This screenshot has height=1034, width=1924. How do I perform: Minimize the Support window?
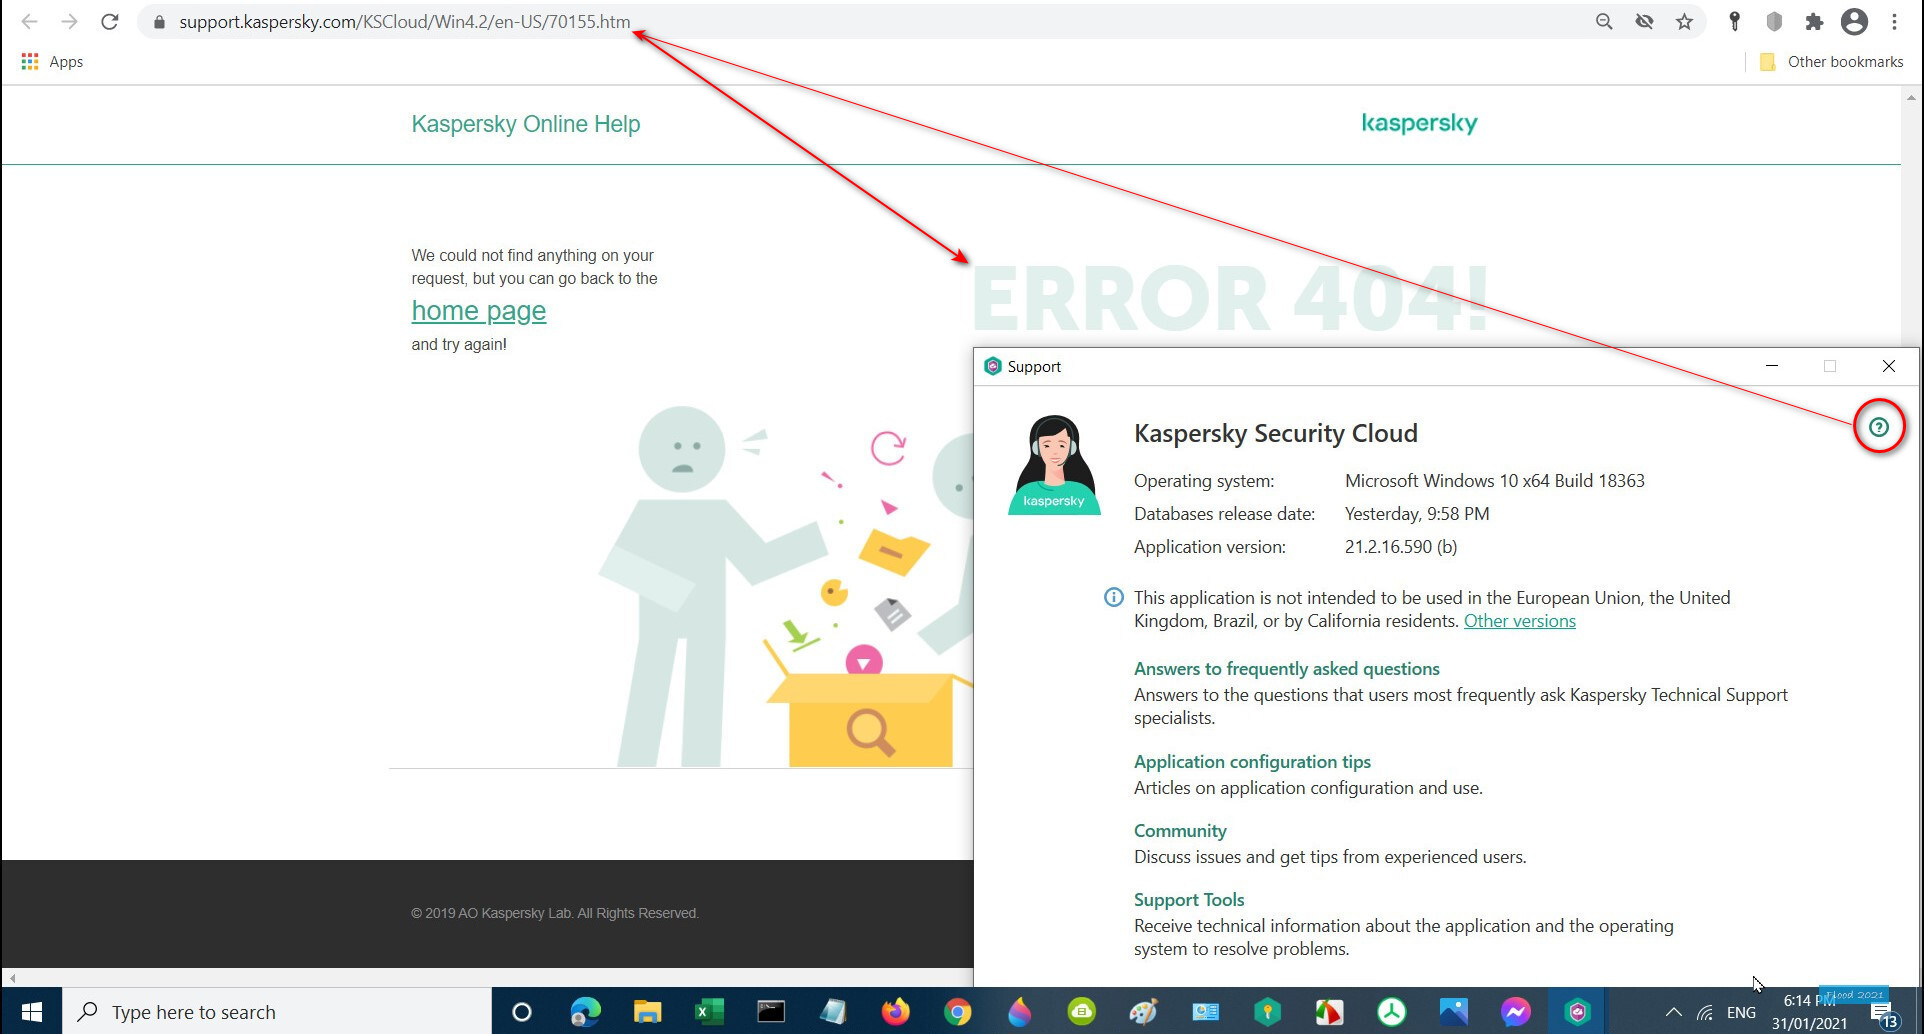[1772, 366]
